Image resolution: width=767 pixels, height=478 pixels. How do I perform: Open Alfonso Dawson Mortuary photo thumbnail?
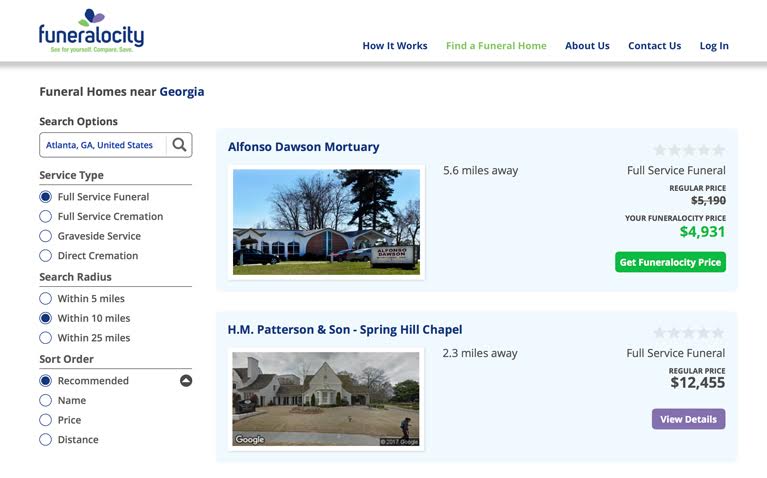click(x=326, y=222)
